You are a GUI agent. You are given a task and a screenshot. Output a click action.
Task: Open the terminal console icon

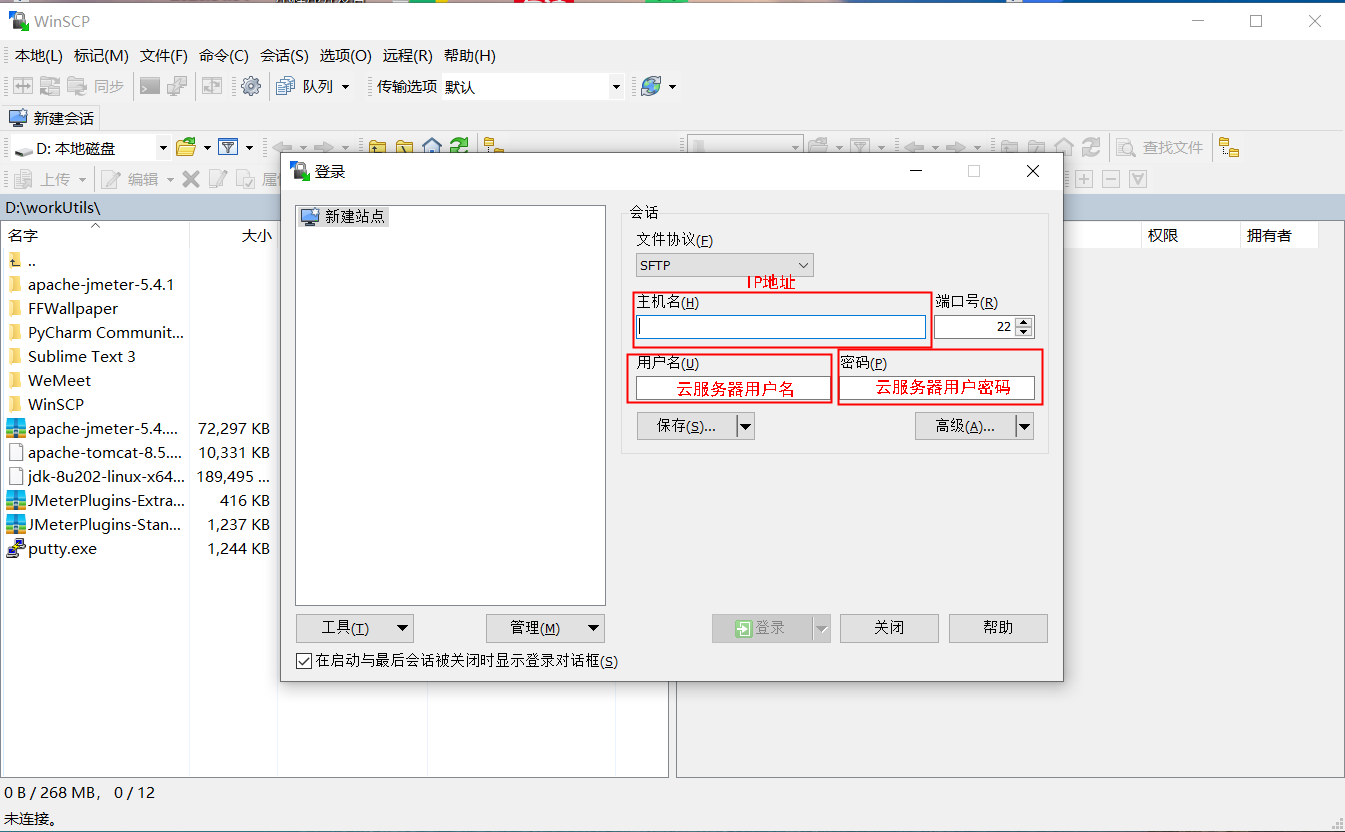coord(149,87)
